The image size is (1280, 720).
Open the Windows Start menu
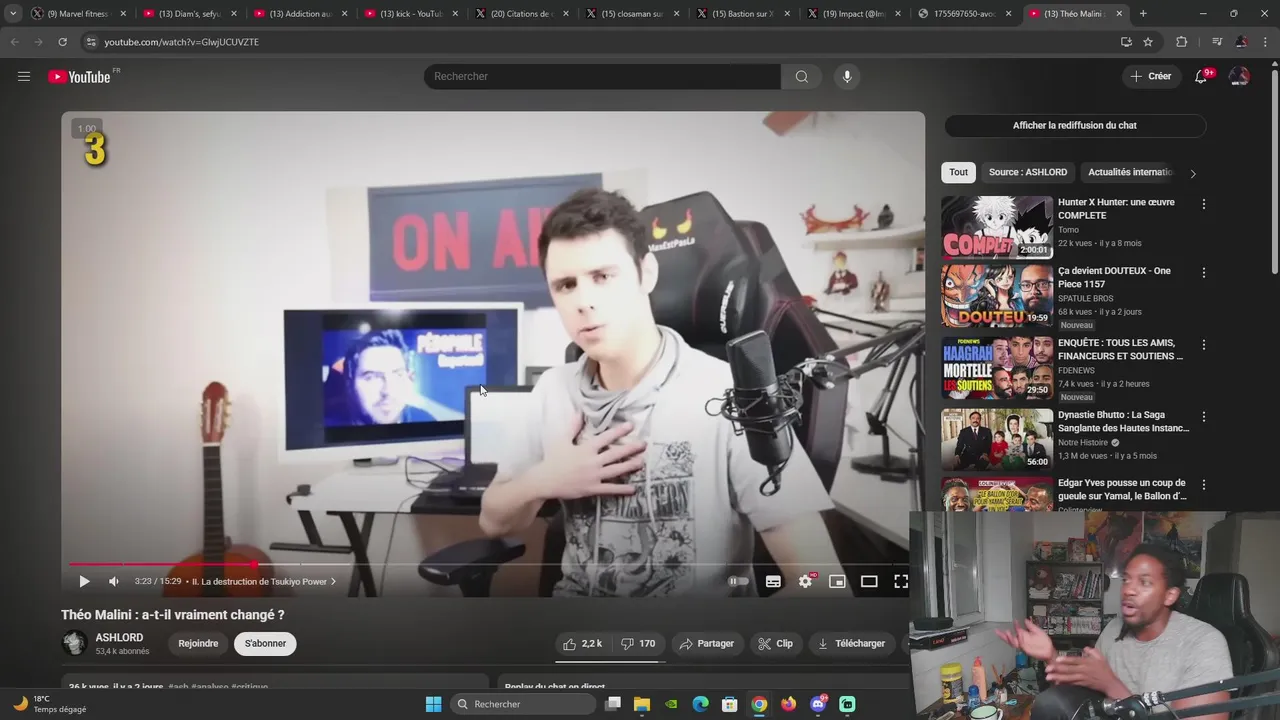pyautogui.click(x=433, y=704)
